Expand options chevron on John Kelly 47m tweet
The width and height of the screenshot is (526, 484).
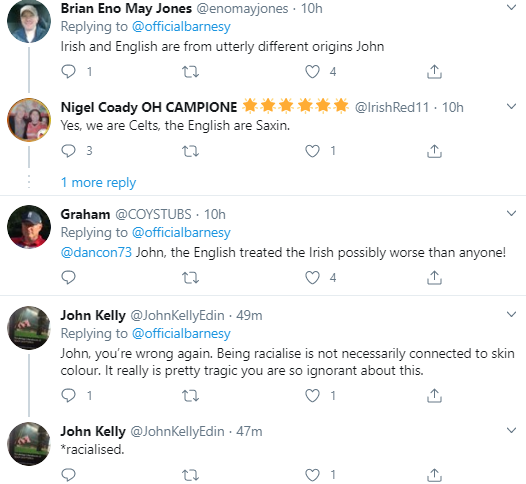[x=511, y=430]
